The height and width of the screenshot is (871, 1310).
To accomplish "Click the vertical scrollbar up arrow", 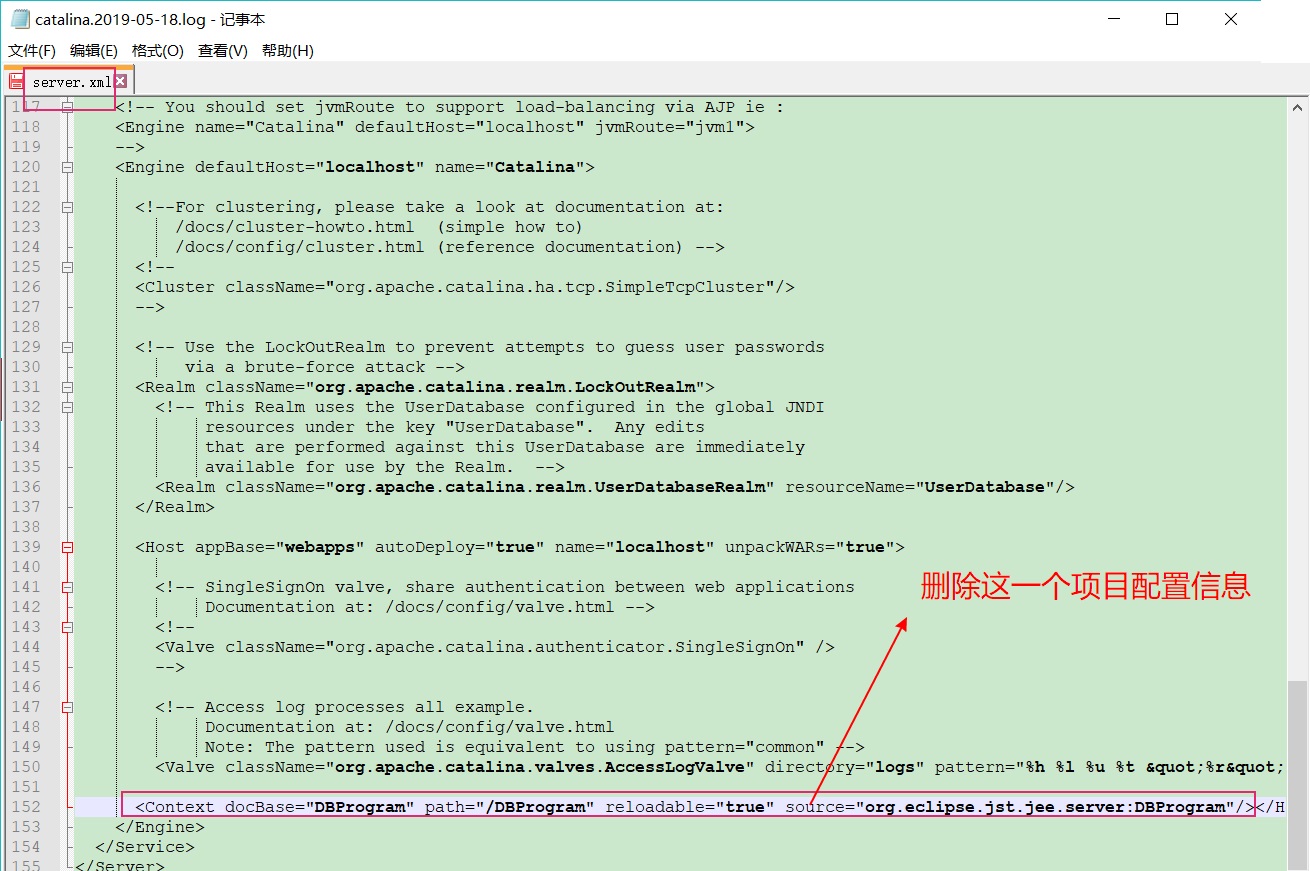I will coord(1297,107).
